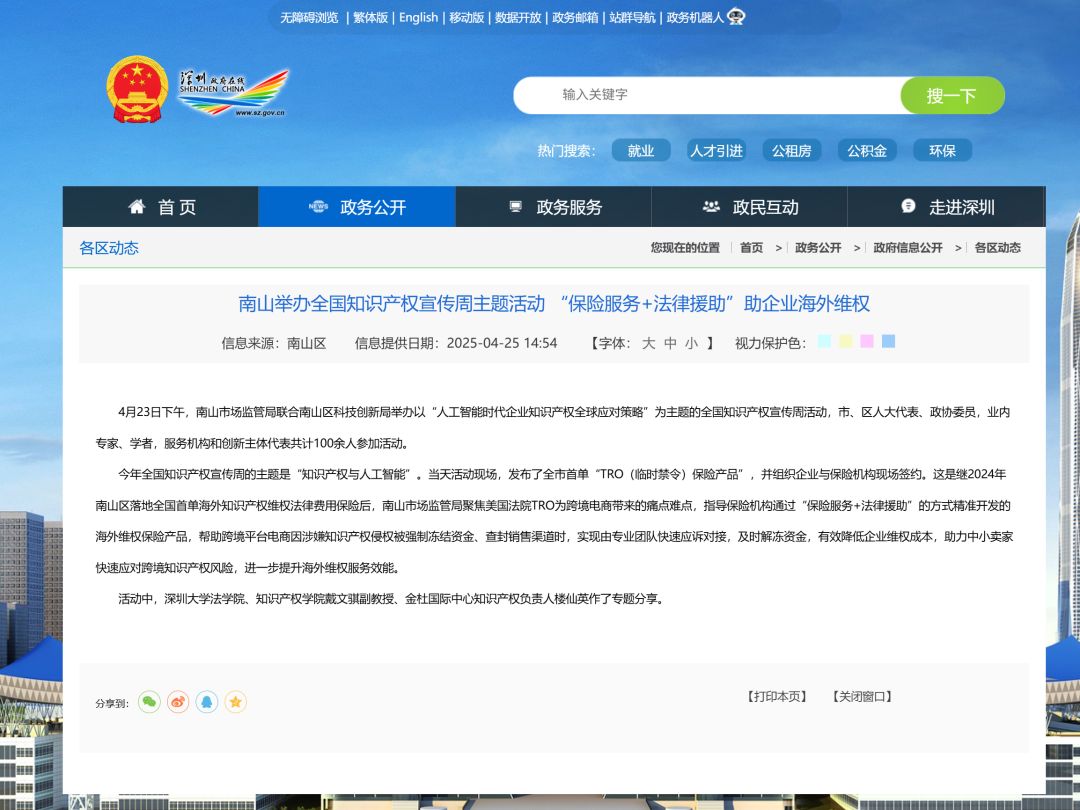Click the 打印本页 print link
The image size is (1080, 810).
tap(777, 697)
